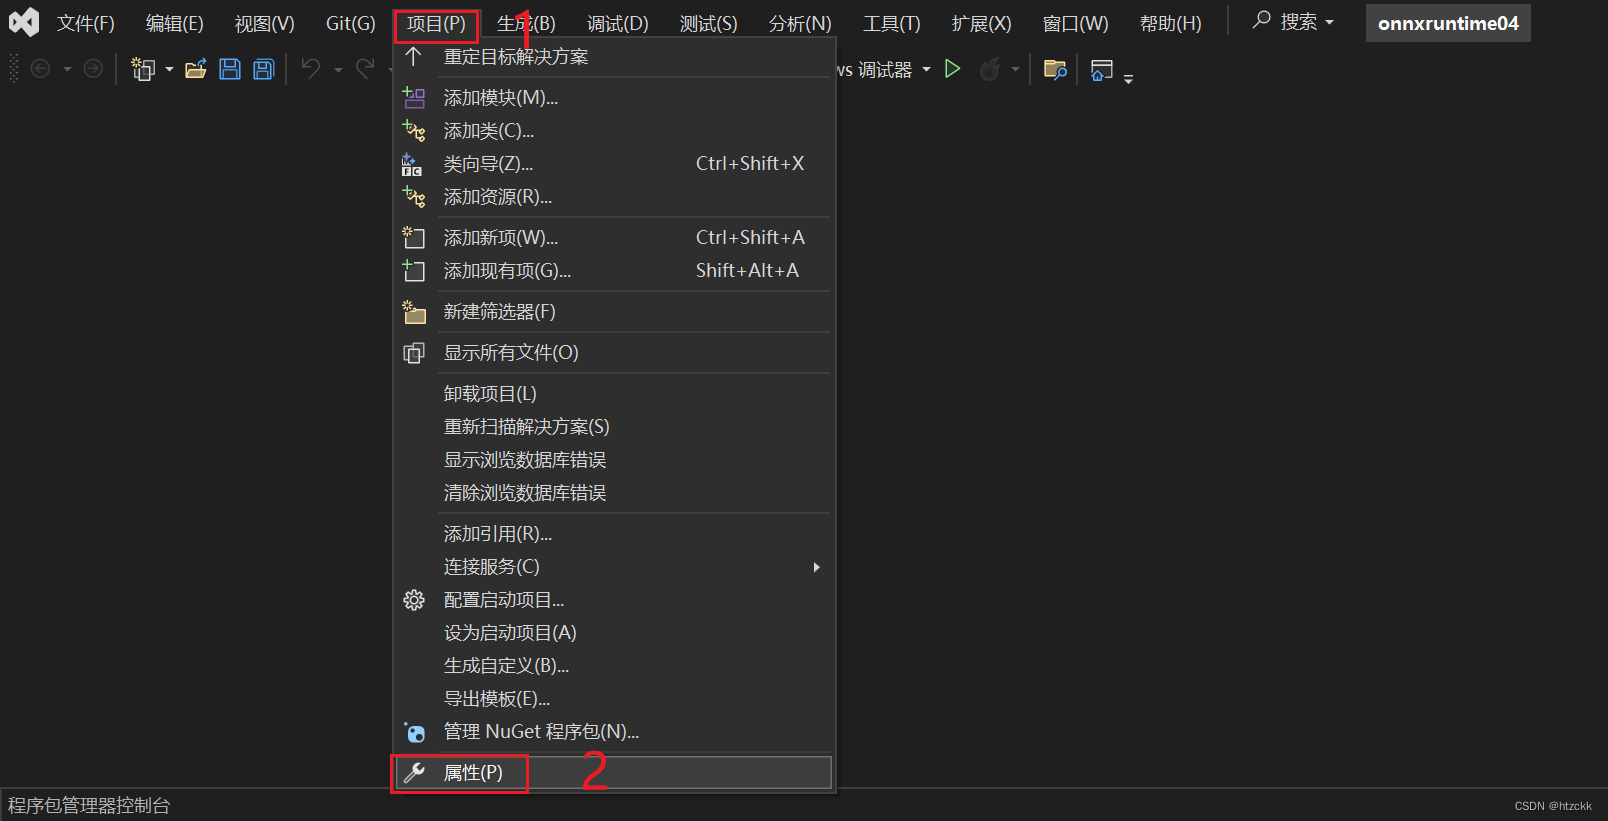Viewport: 1608px width, 821px height.
Task: Open the 调试(D) menu
Action: coord(618,23)
